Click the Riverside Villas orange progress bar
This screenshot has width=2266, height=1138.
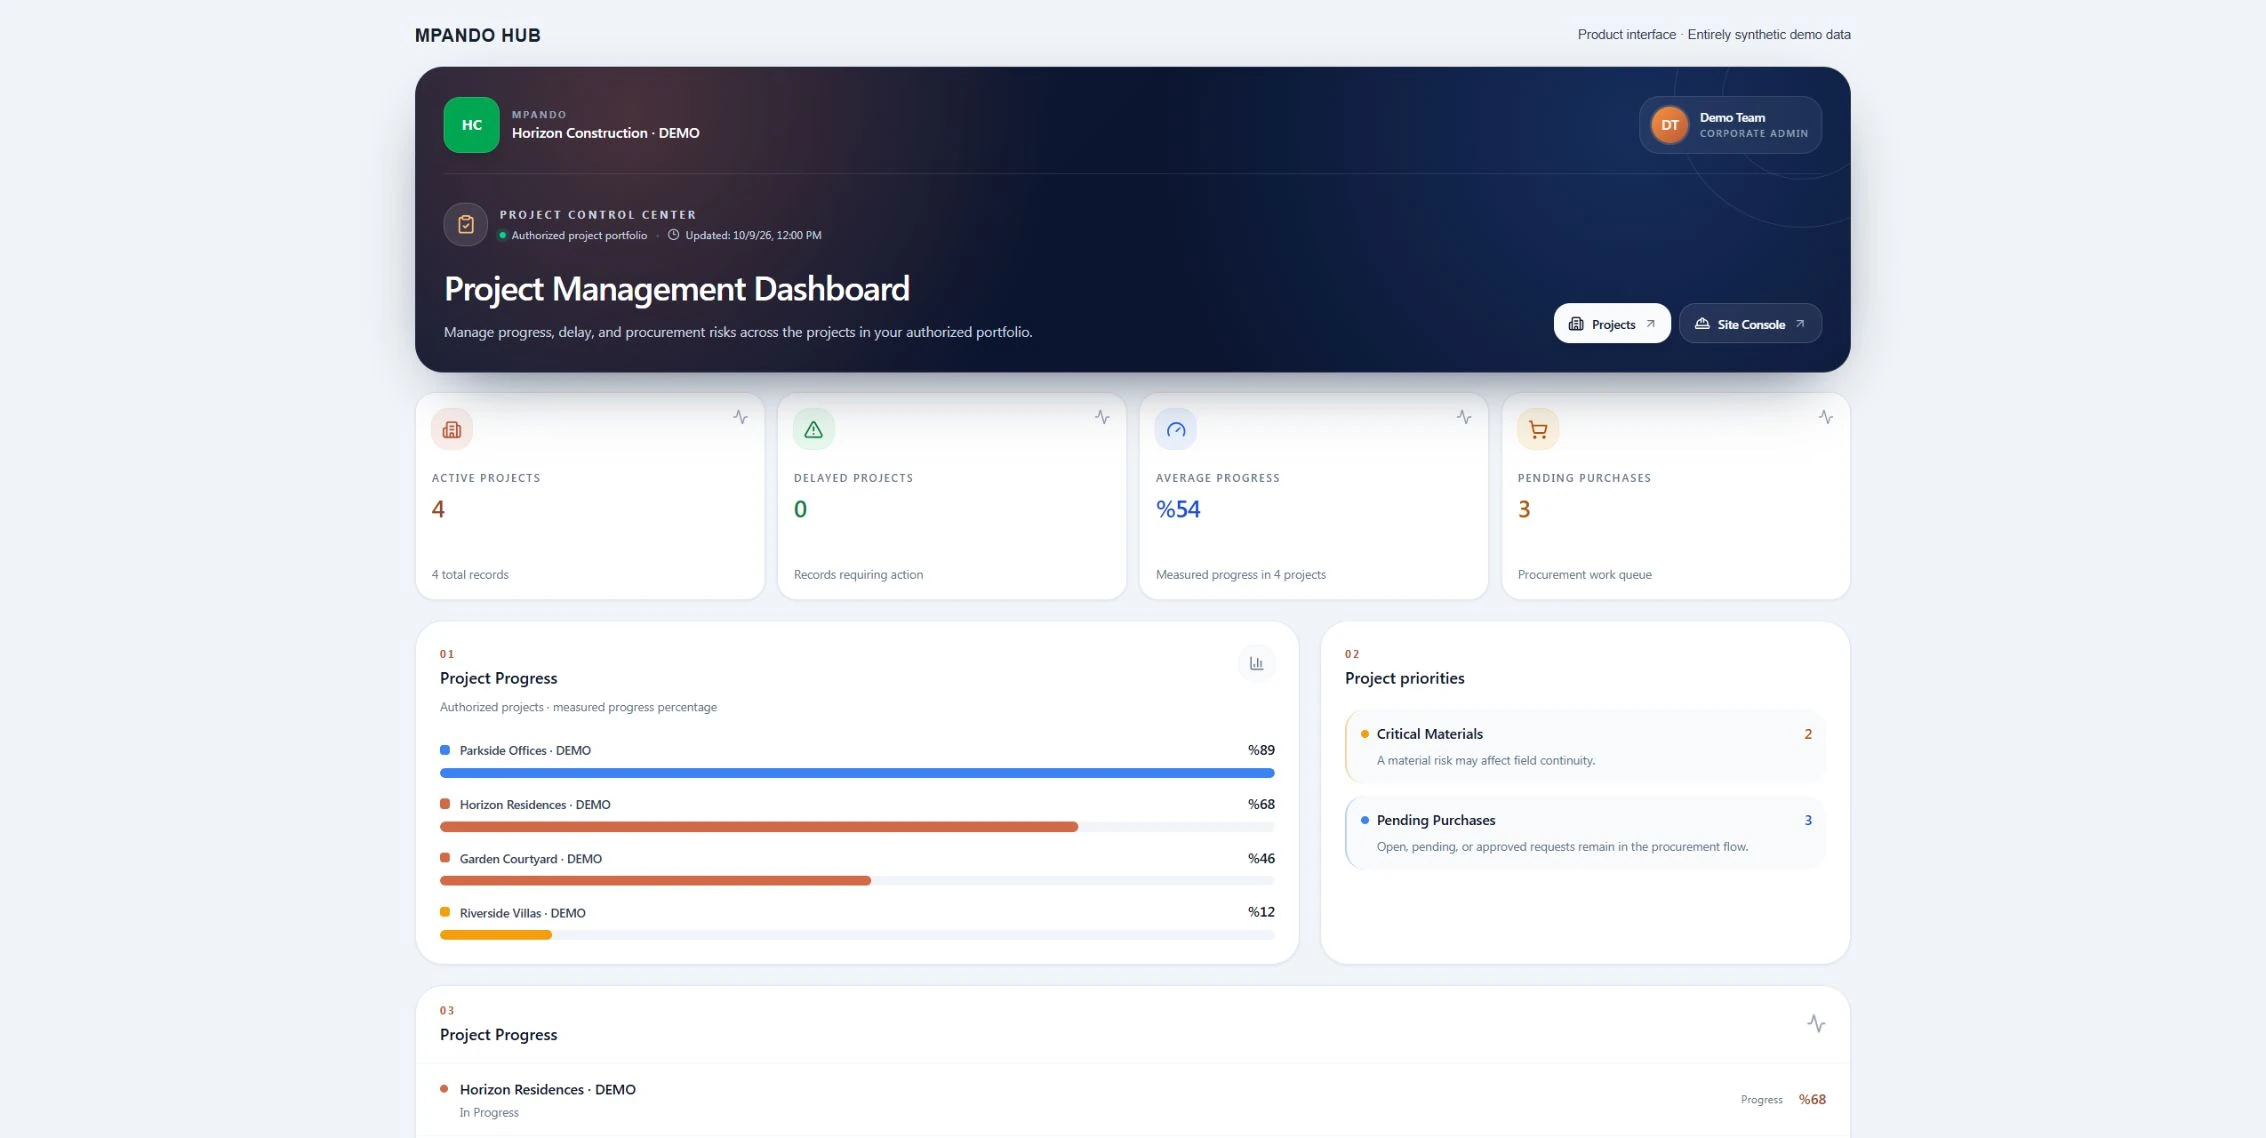[496, 935]
